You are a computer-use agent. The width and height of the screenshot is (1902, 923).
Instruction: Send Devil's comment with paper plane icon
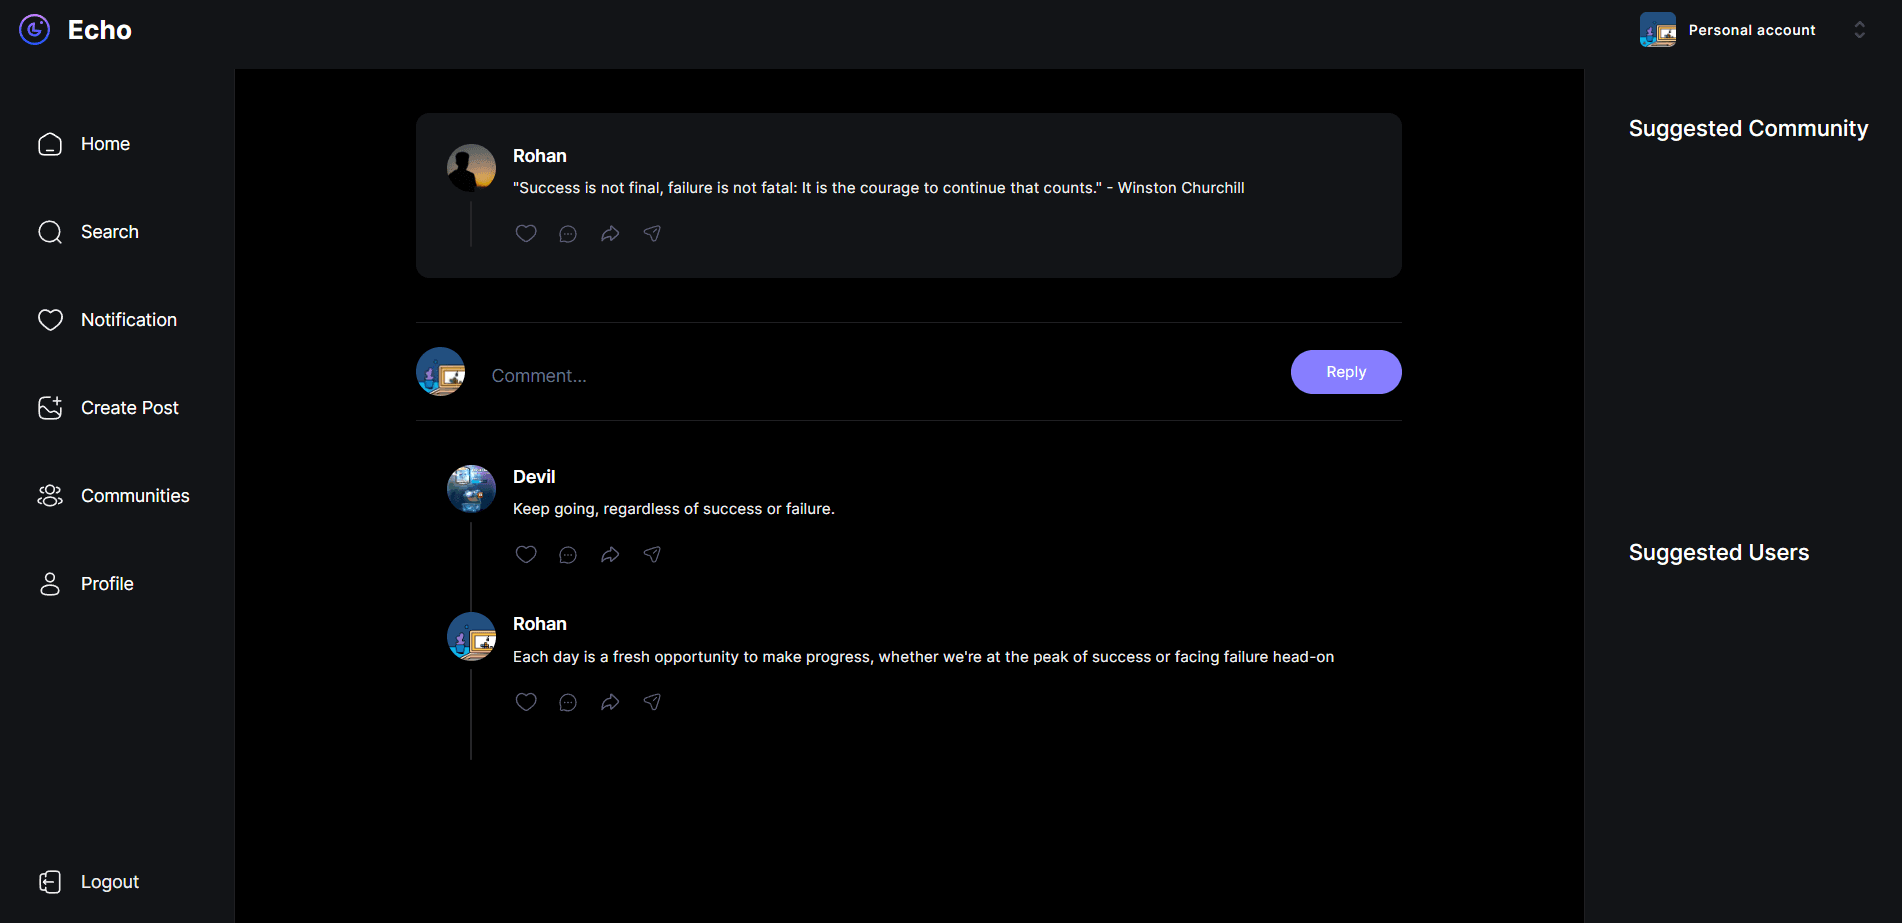(652, 554)
